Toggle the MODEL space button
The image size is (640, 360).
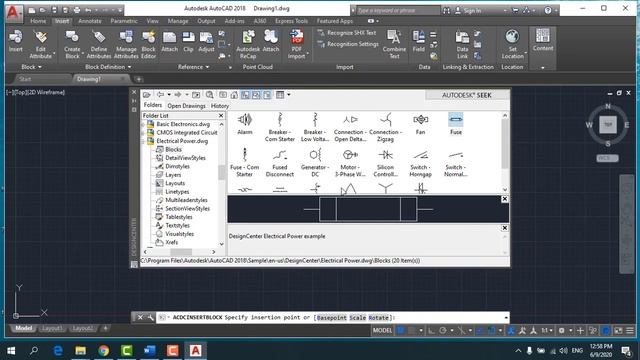coord(382,330)
